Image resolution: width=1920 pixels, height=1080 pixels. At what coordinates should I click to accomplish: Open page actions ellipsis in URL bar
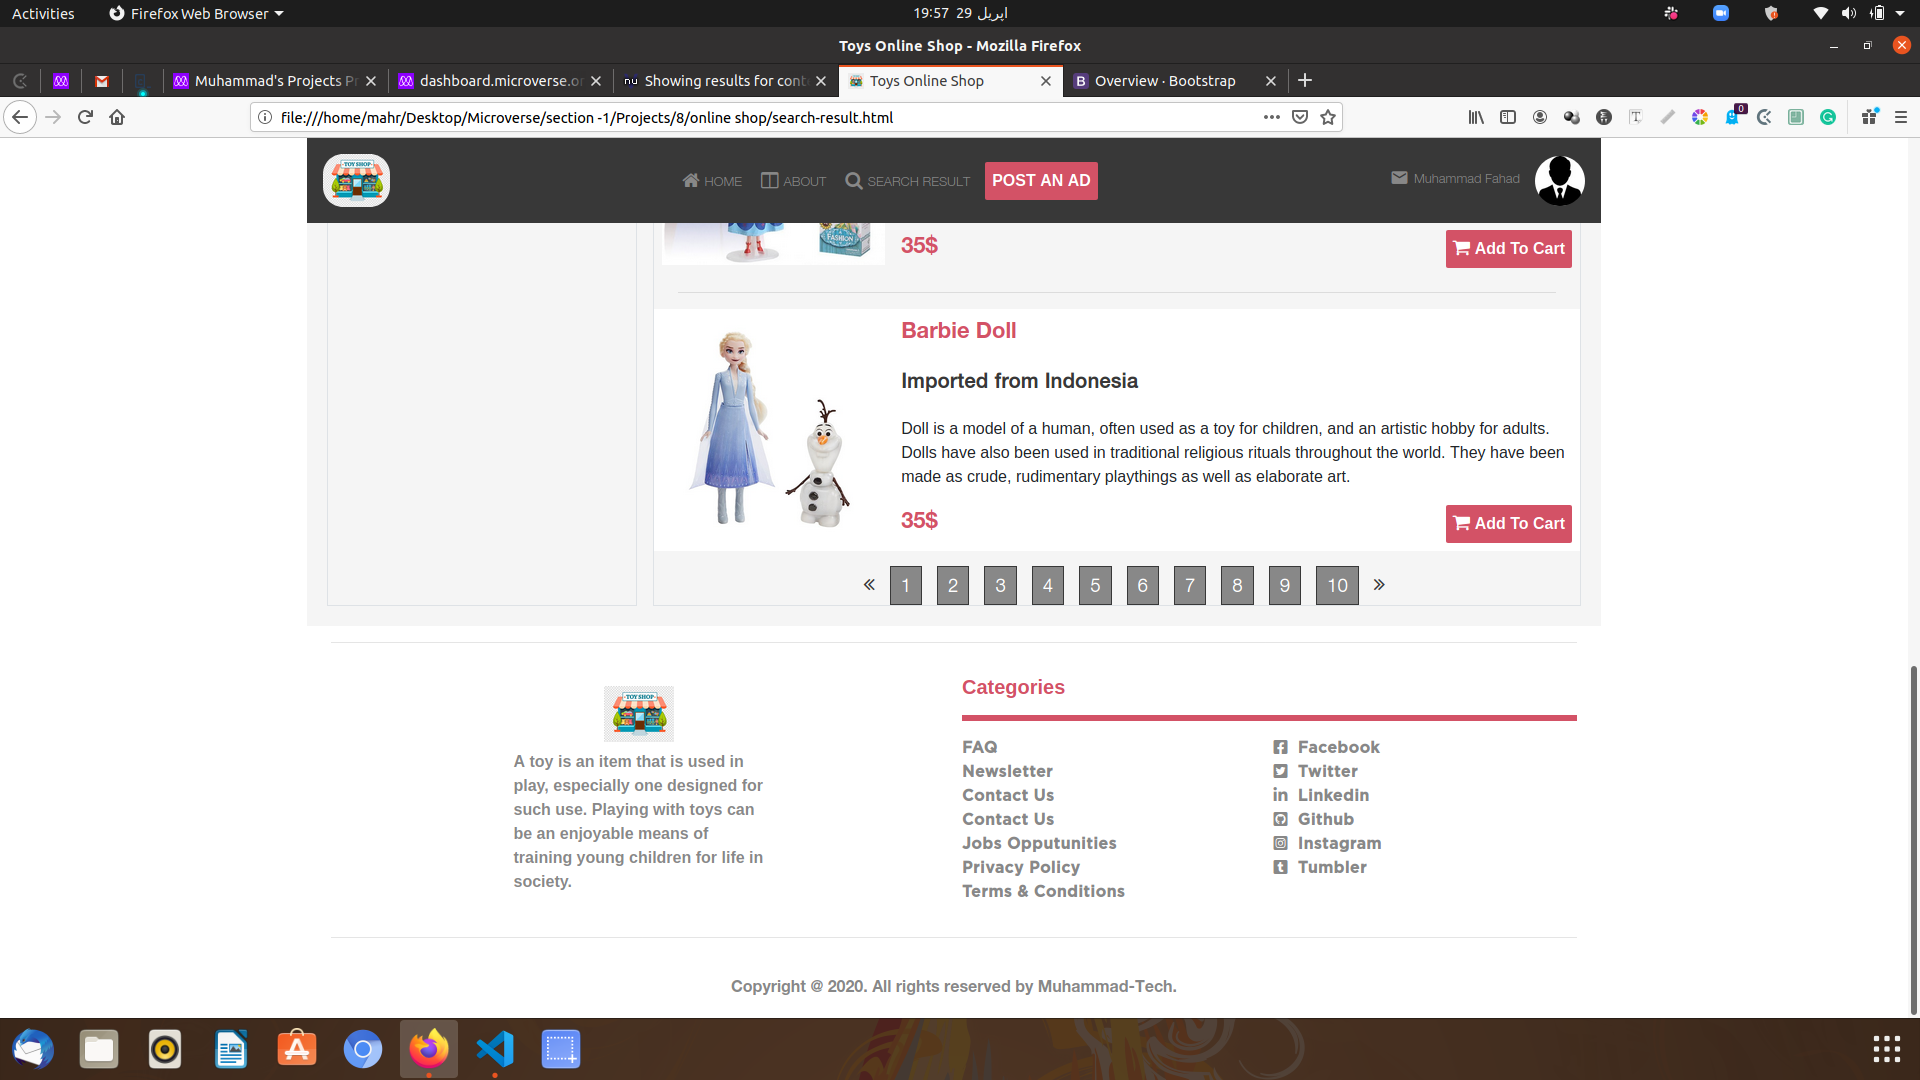coord(1271,117)
